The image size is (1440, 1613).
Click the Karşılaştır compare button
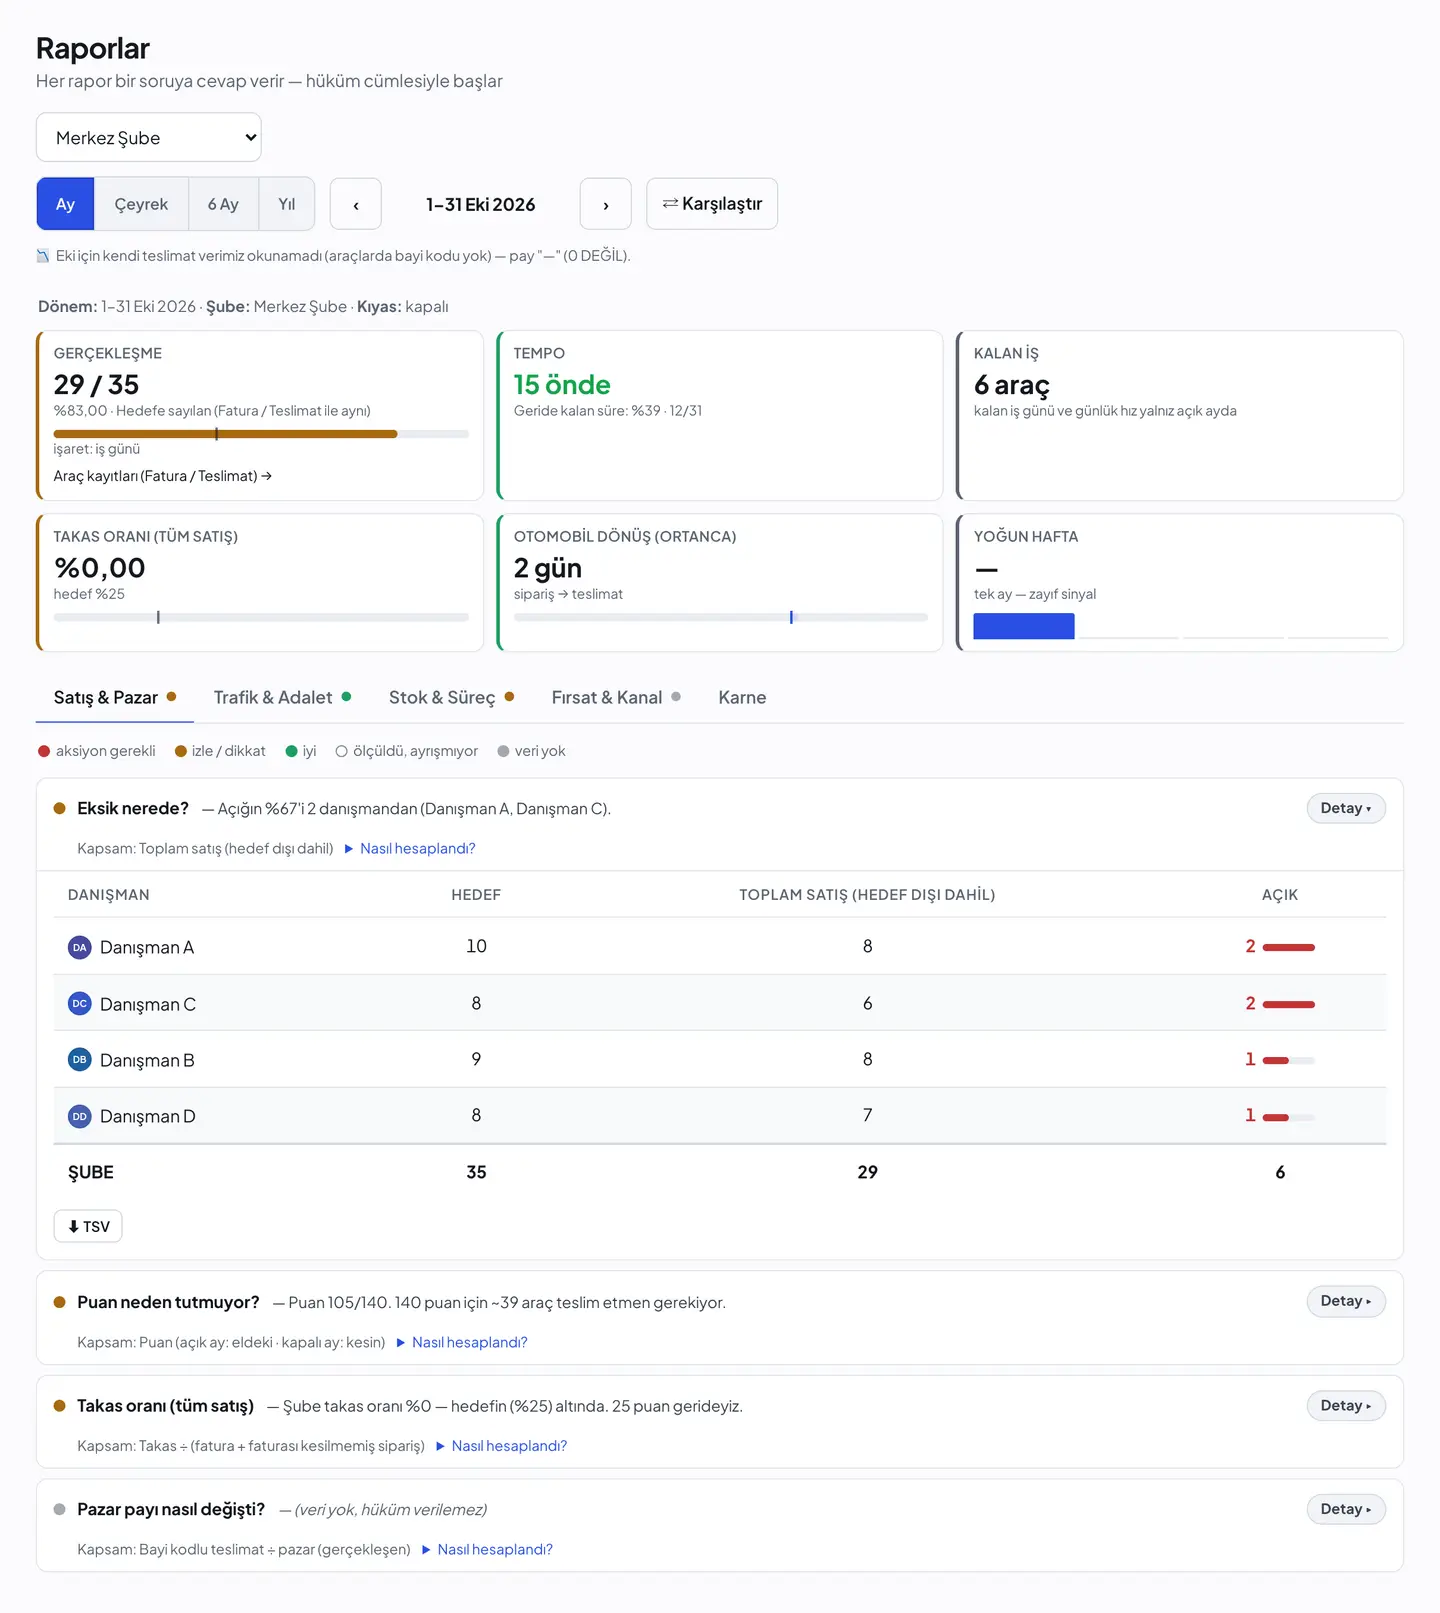pos(712,204)
